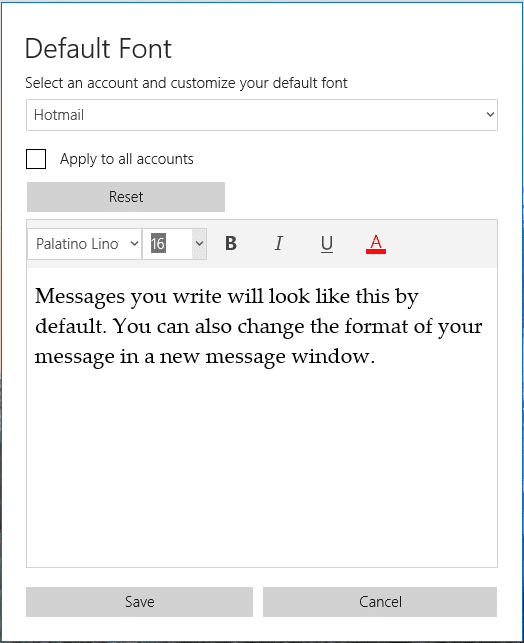Expand the font size list arrow
This screenshot has height=643, width=524.
tap(199, 244)
